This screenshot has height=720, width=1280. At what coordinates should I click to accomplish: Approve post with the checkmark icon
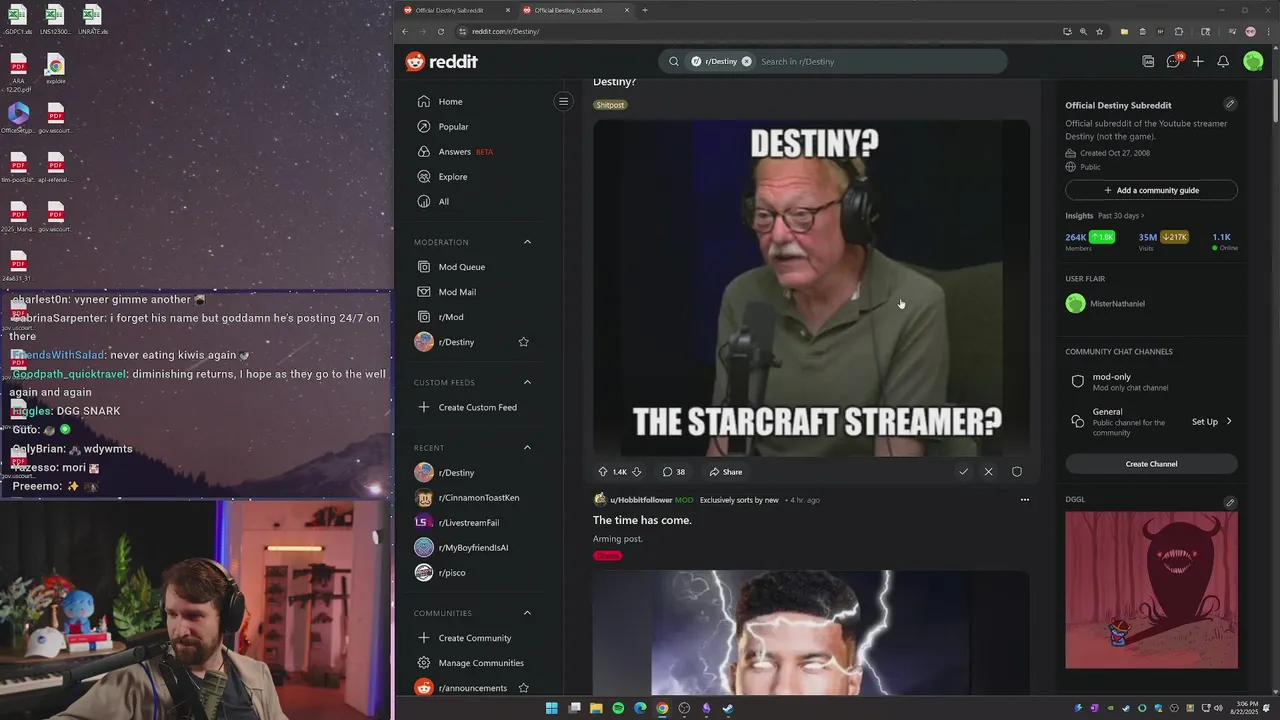(x=963, y=472)
